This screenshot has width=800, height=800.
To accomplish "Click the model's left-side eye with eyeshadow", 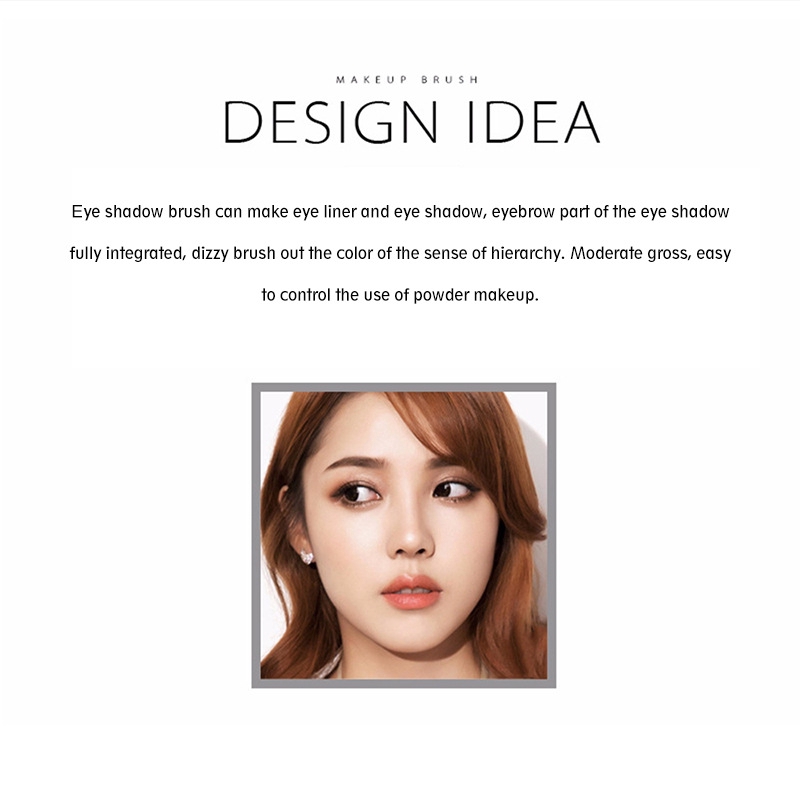I will coord(360,493).
